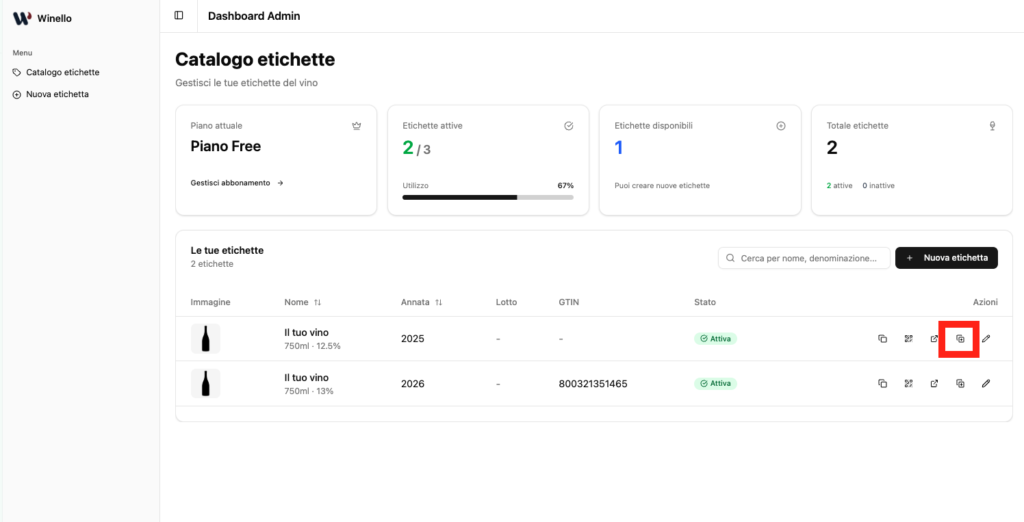Open the QR code for the 2025 wine
Image resolution: width=1024 pixels, height=522 pixels.
click(x=908, y=339)
